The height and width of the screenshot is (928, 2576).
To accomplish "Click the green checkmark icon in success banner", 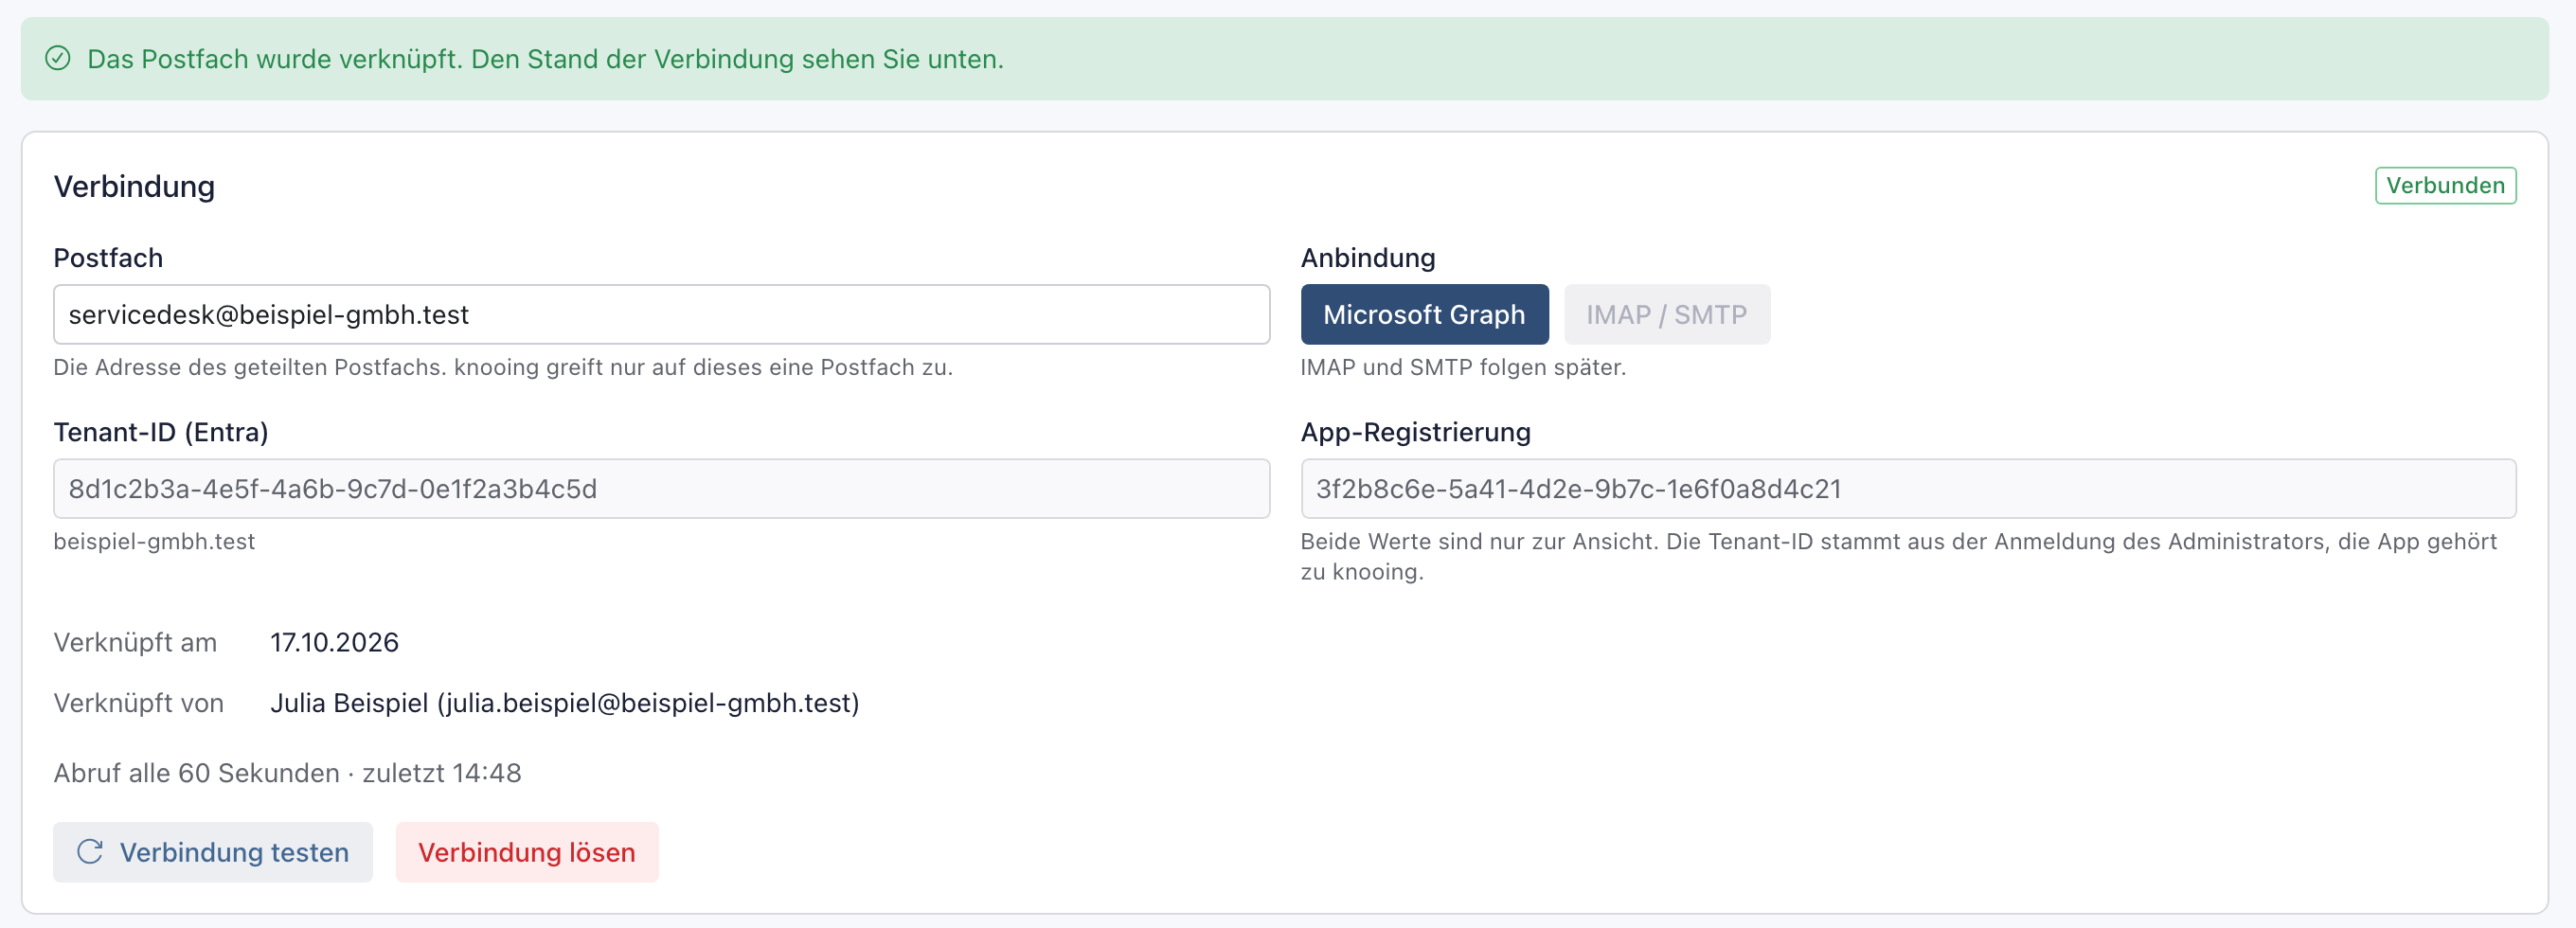I will click(x=58, y=58).
